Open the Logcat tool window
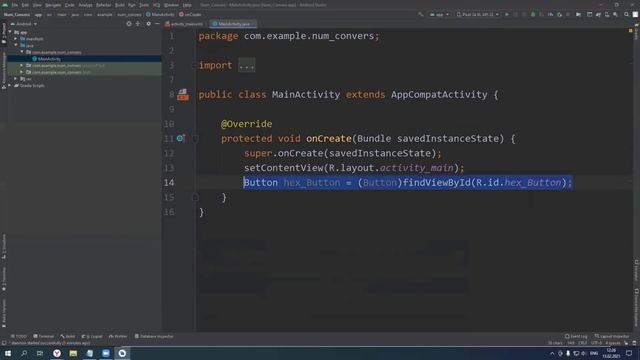 click(92, 336)
